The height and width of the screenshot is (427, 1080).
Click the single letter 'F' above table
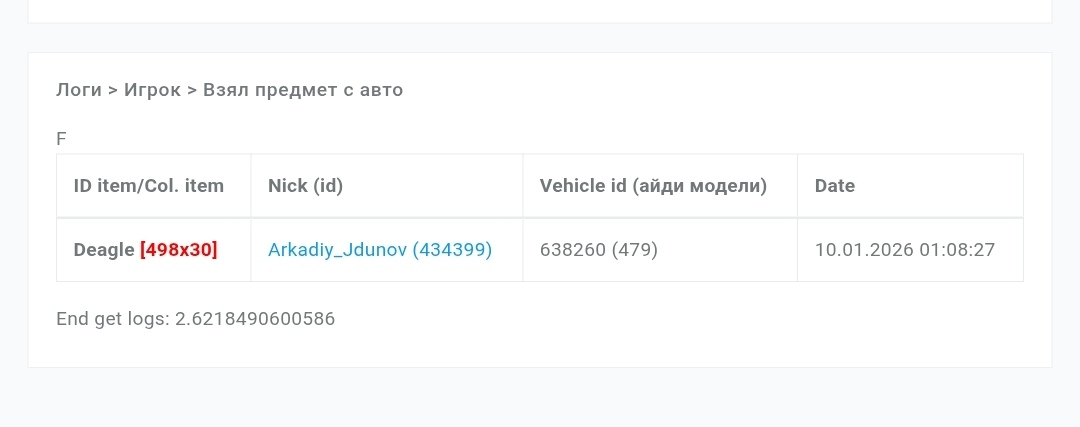point(61,139)
